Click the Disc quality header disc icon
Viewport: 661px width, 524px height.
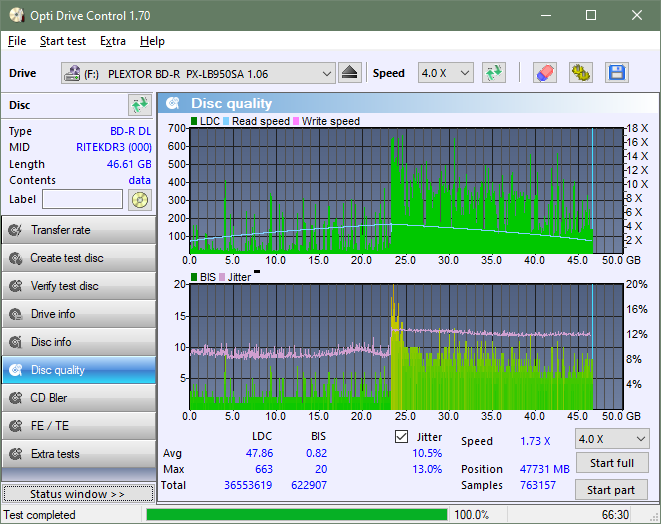pyautogui.click(x=172, y=103)
